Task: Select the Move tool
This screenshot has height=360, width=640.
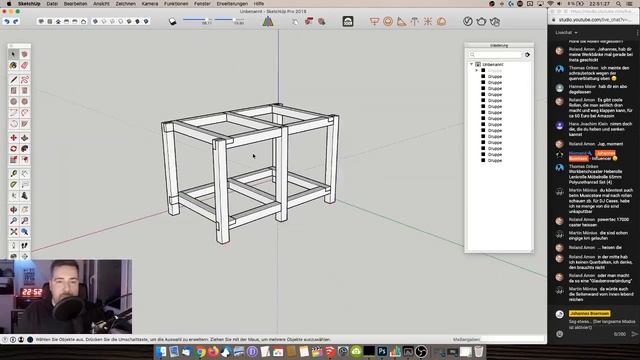Action: (13, 138)
